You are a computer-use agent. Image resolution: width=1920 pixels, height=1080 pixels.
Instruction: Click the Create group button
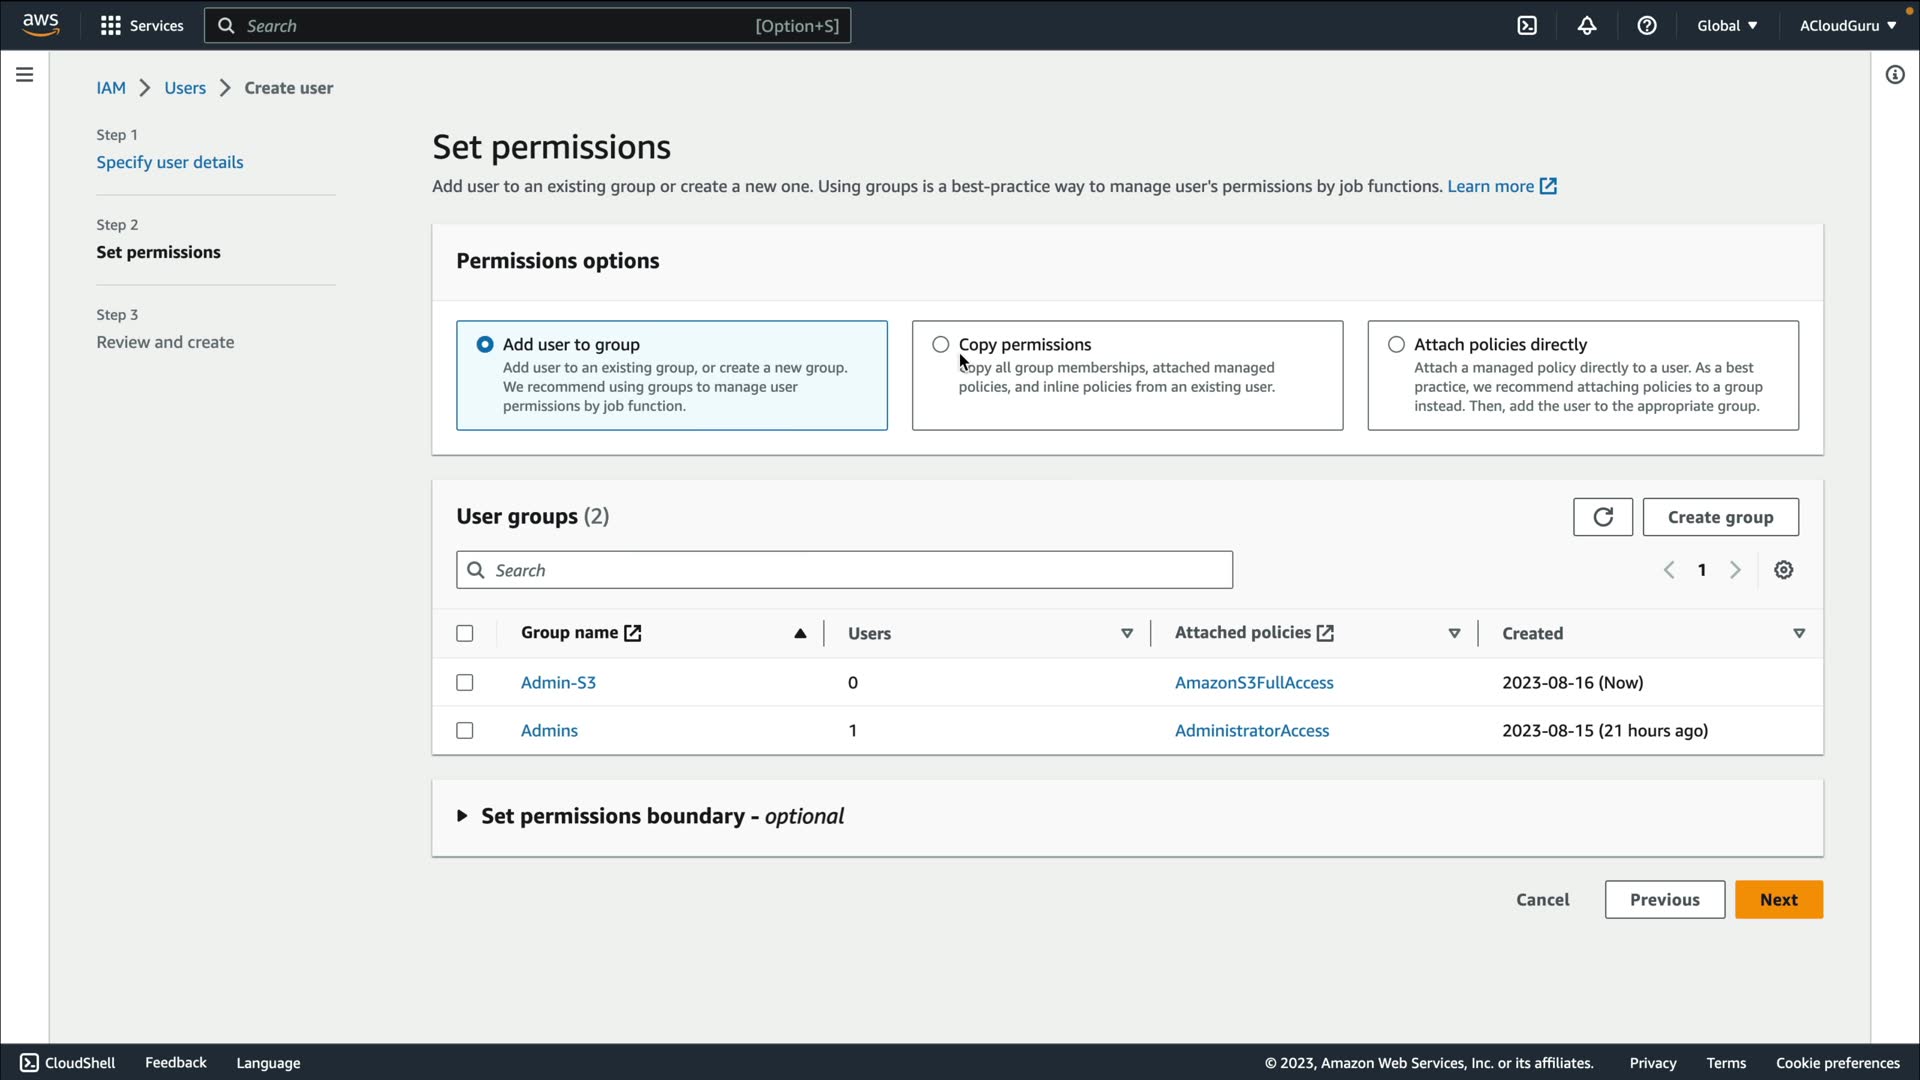point(1720,517)
